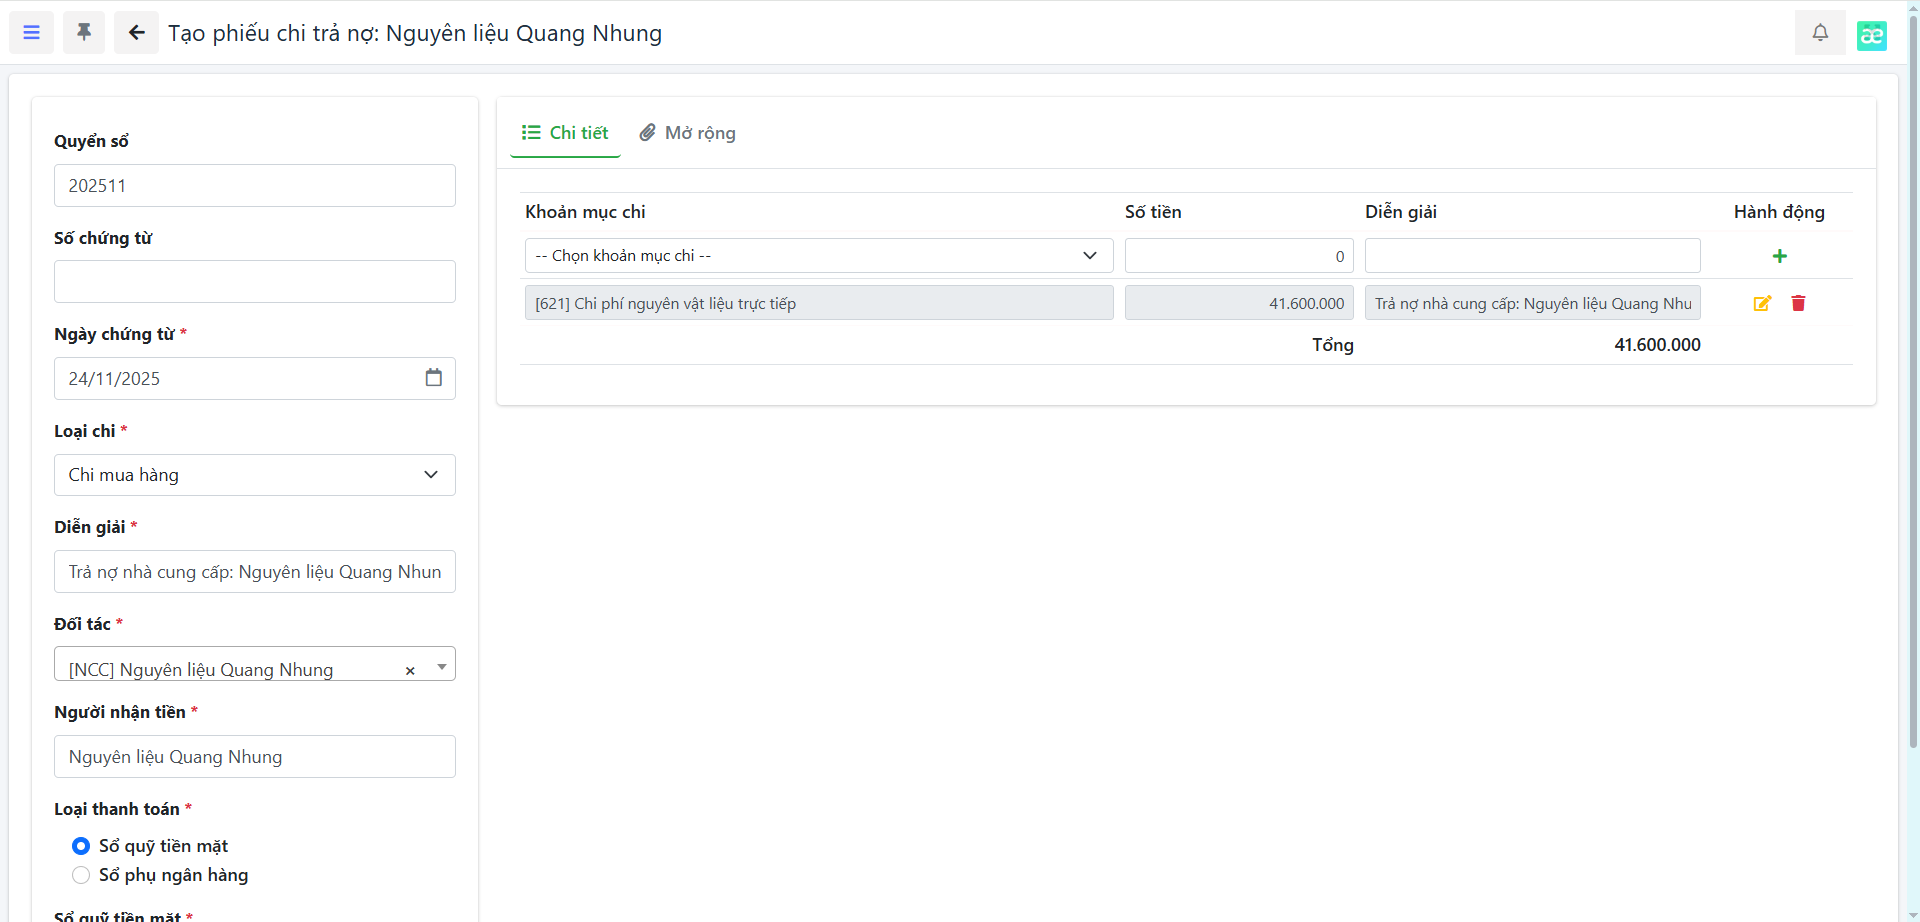
Task: Click the Người nhận tiền input field
Action: click(x=254, y=757)
